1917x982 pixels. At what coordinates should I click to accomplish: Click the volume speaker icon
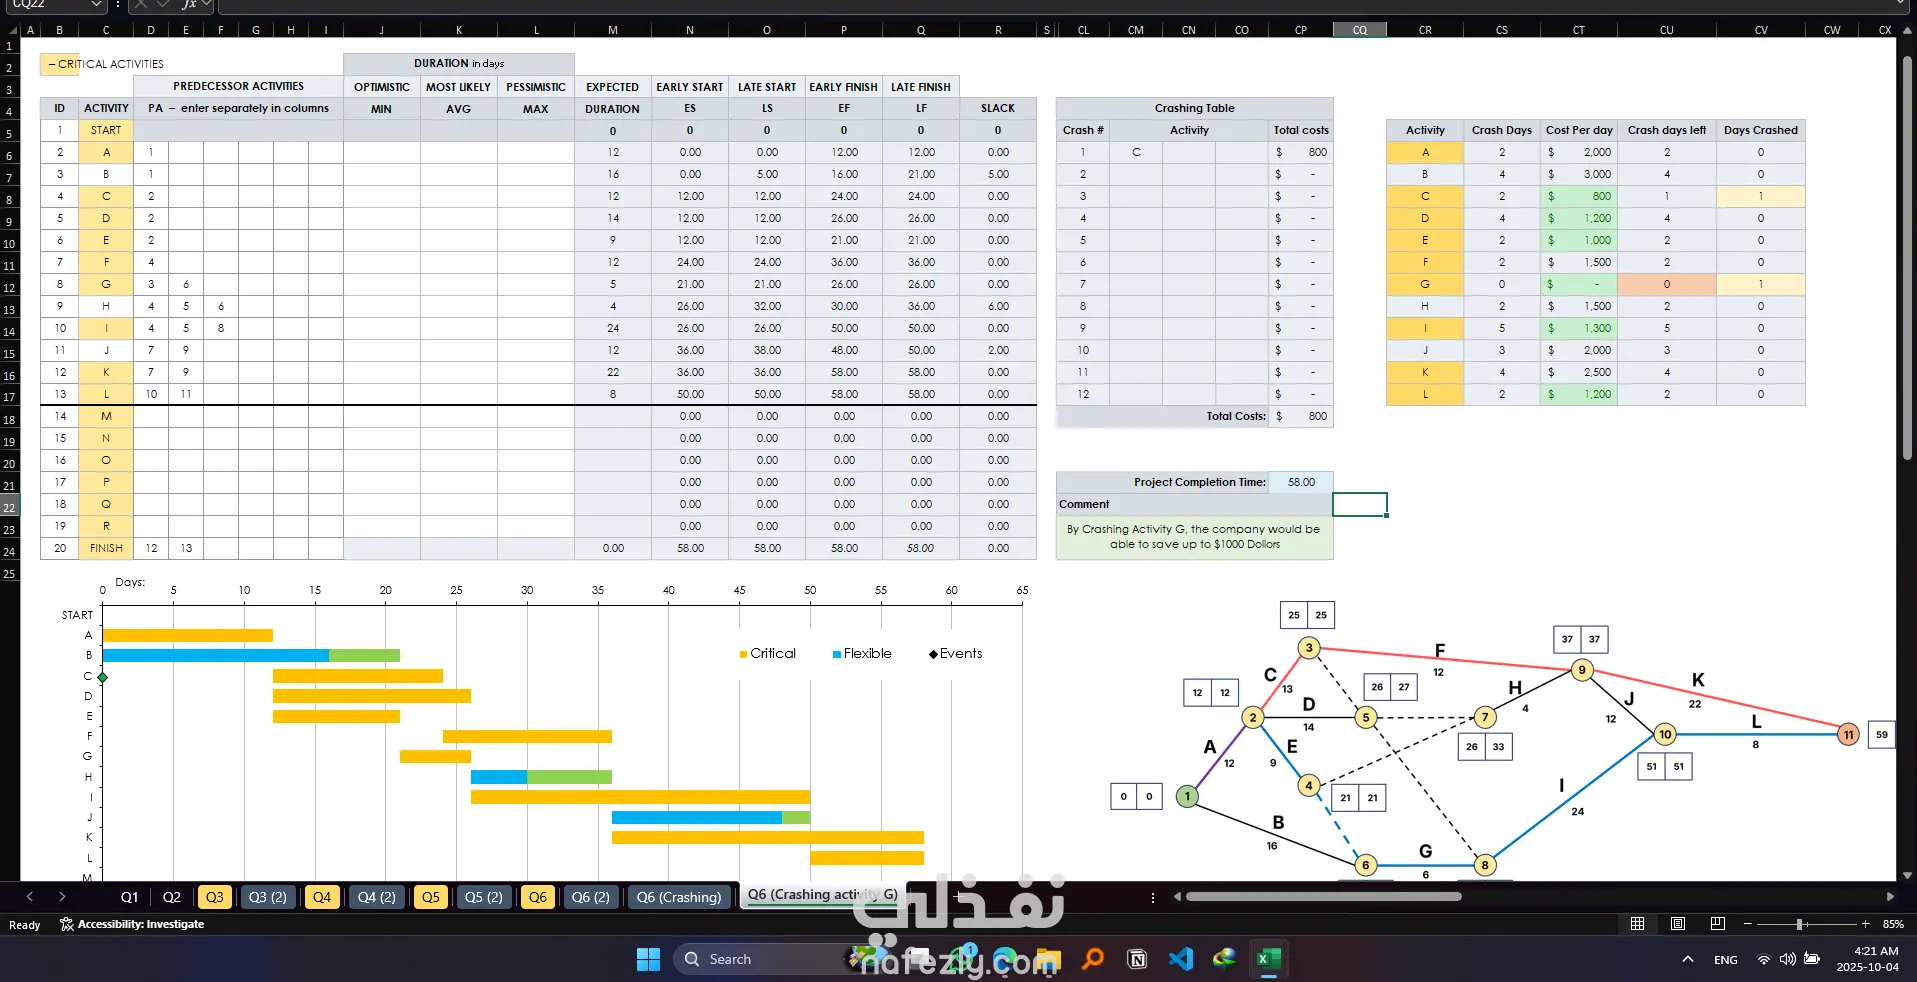[1788, 959]
